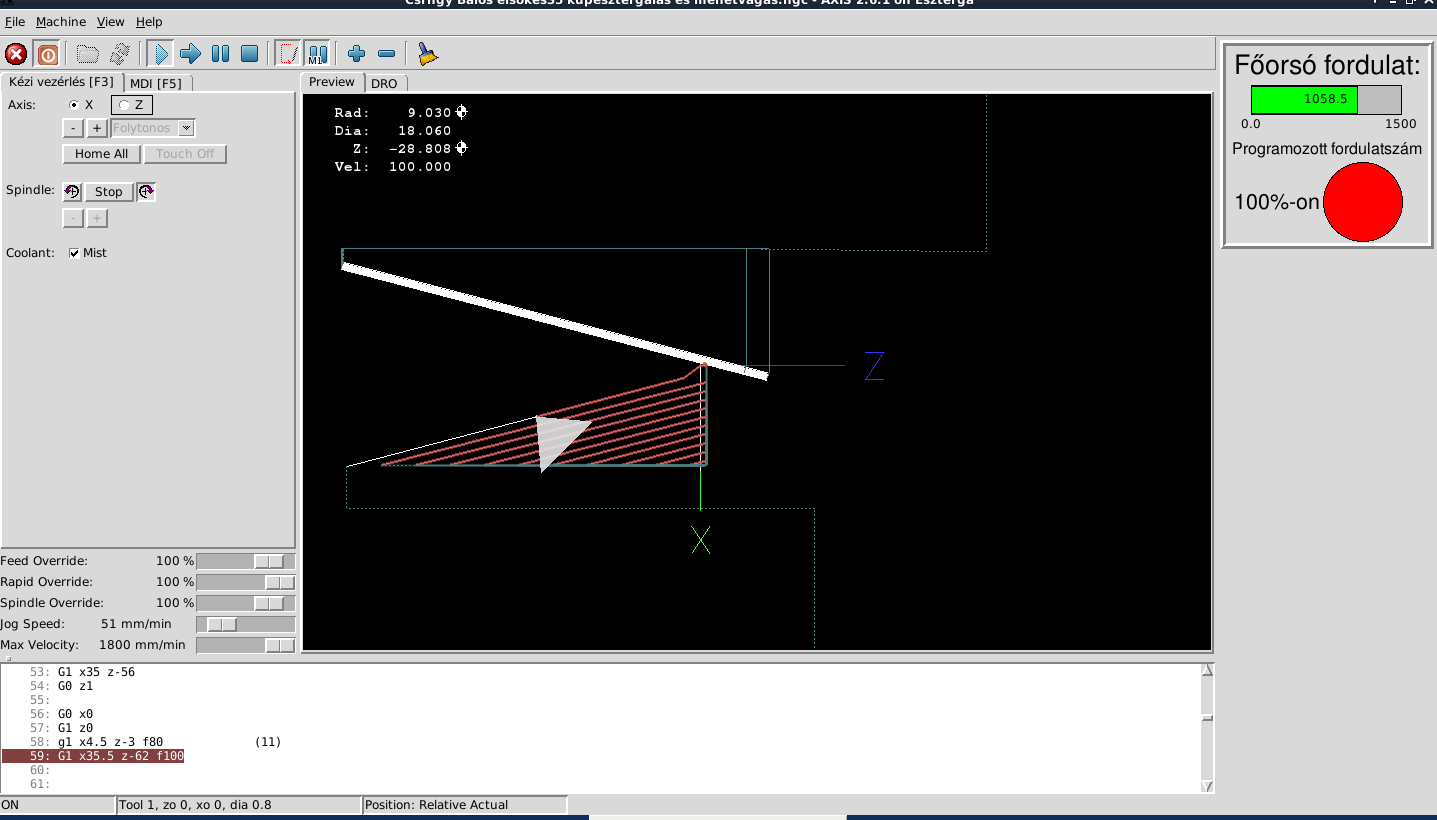Viewport: 1437px width, 820px height.
Task: Switch to the MDI [F5] tab
Action: (156, 83)
